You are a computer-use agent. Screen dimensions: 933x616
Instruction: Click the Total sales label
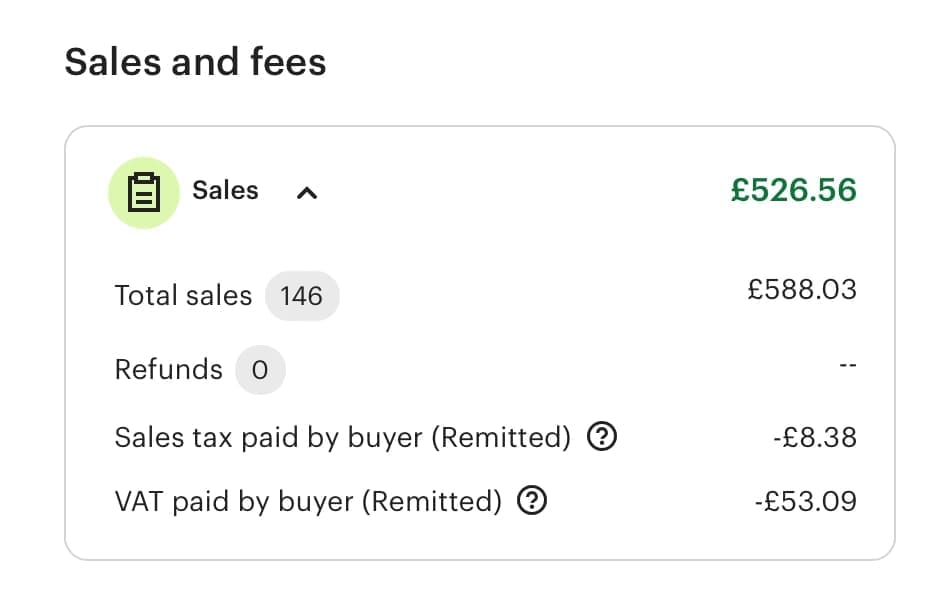(183, 296)
